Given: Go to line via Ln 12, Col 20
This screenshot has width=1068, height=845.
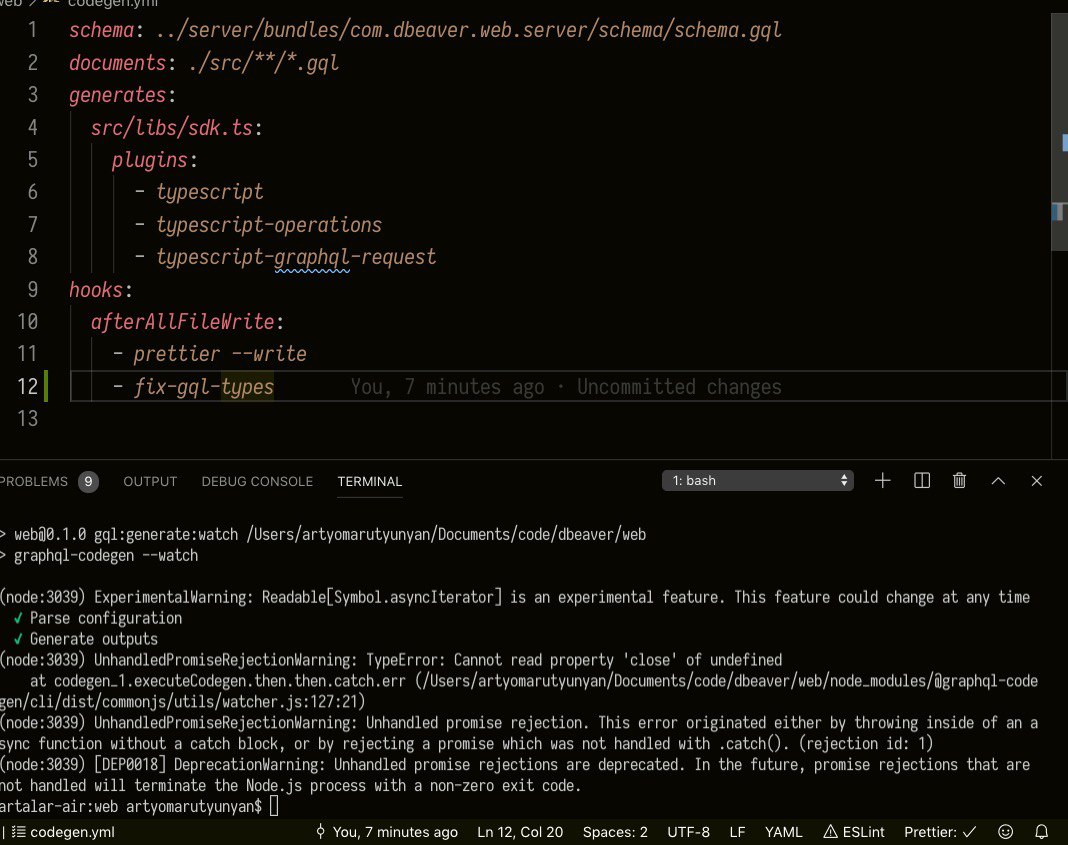Looking at the screenshot, I should click(x=520, y=831).
